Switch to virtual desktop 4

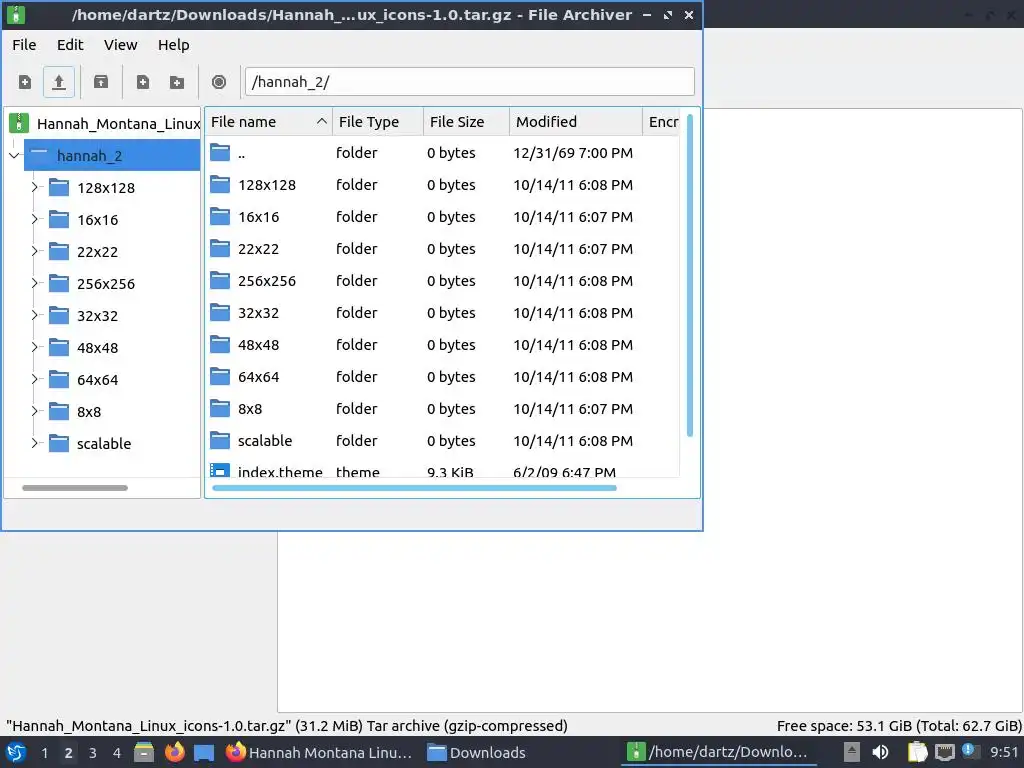coord(117,752)
